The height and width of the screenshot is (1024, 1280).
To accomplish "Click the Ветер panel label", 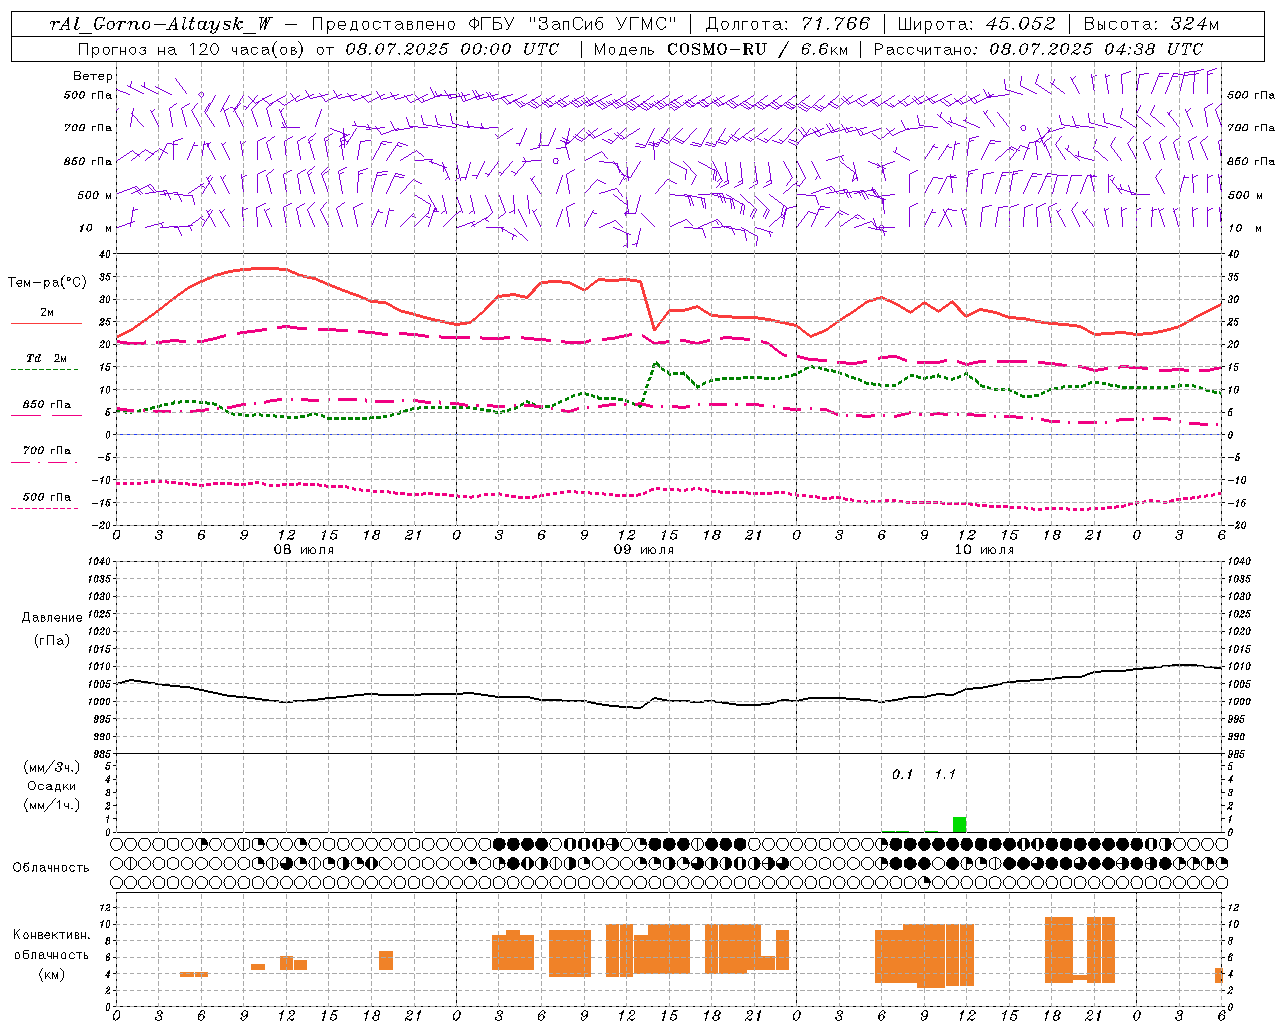I will 93,76.
